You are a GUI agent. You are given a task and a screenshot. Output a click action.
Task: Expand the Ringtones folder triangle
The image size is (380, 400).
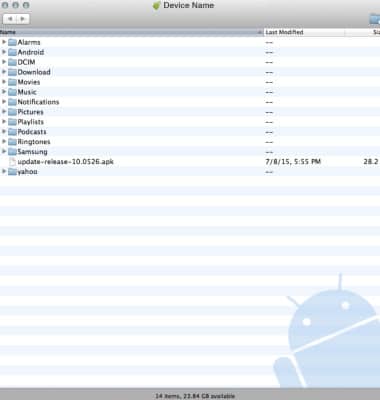4,142
